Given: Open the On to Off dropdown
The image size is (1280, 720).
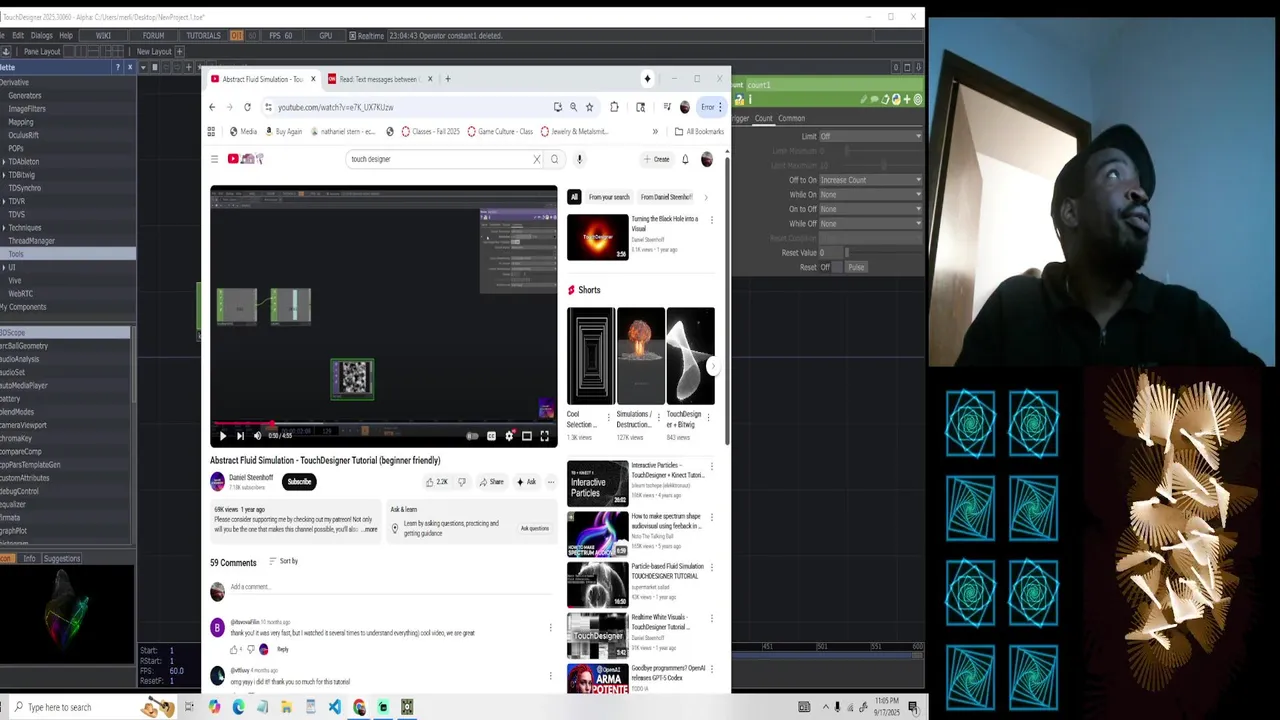Looking at the screenshot, I should [871, 209].
